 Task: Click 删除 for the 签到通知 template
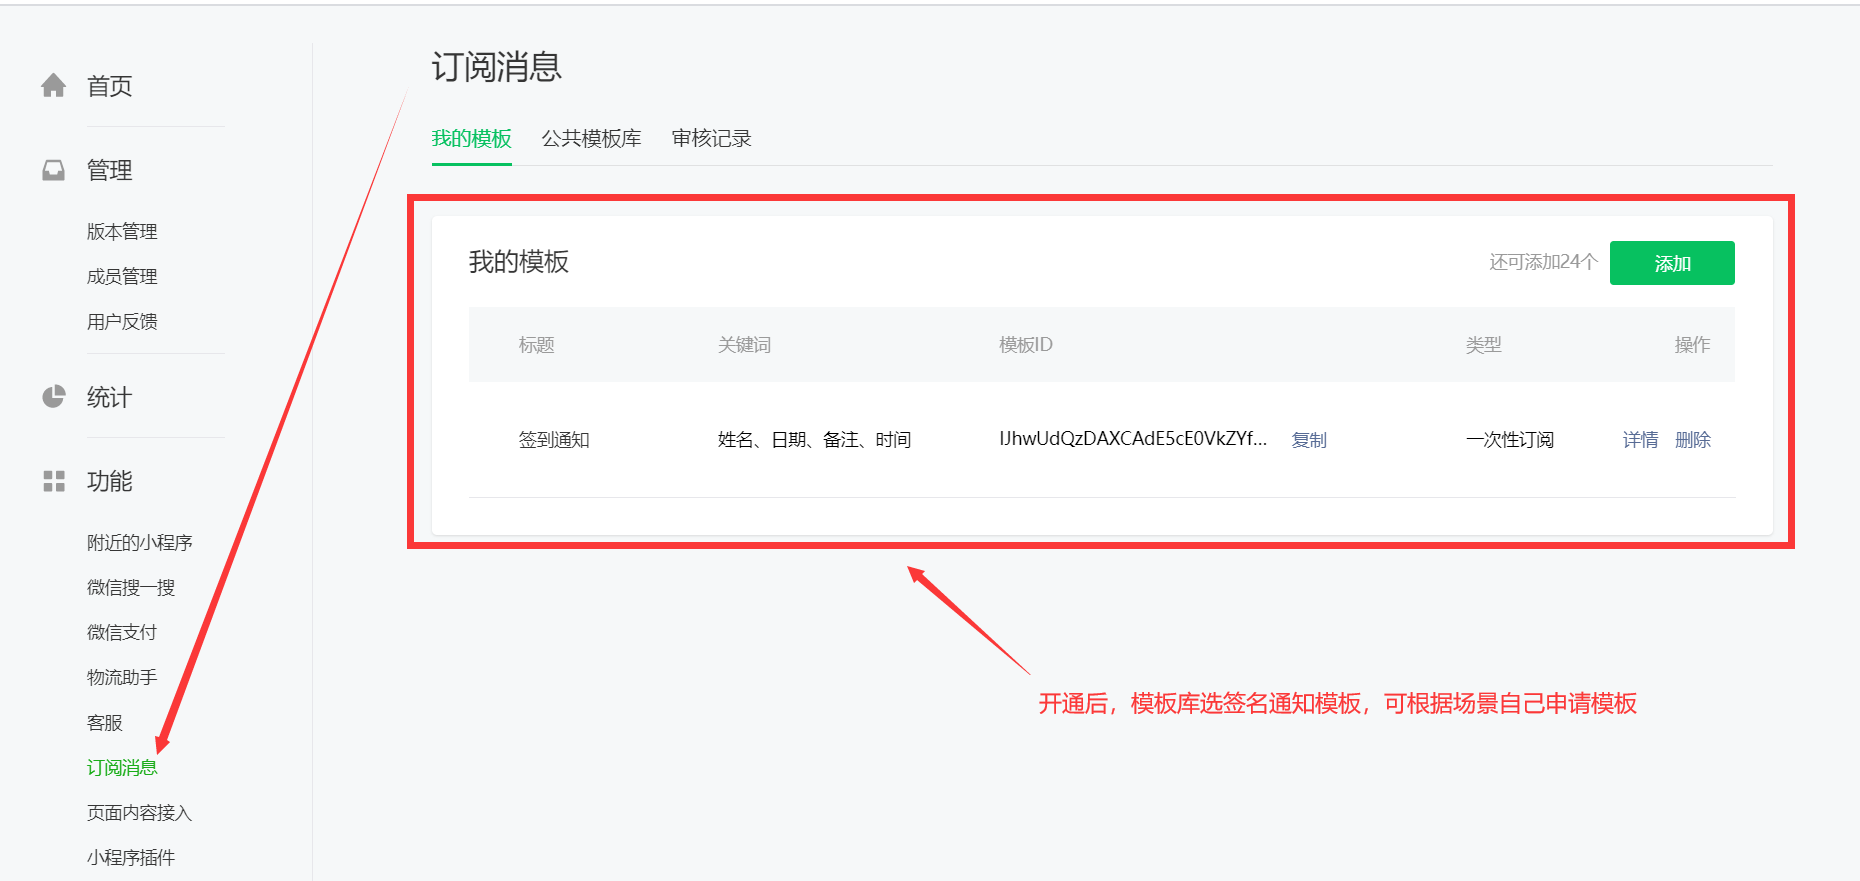coord(1693,440)
